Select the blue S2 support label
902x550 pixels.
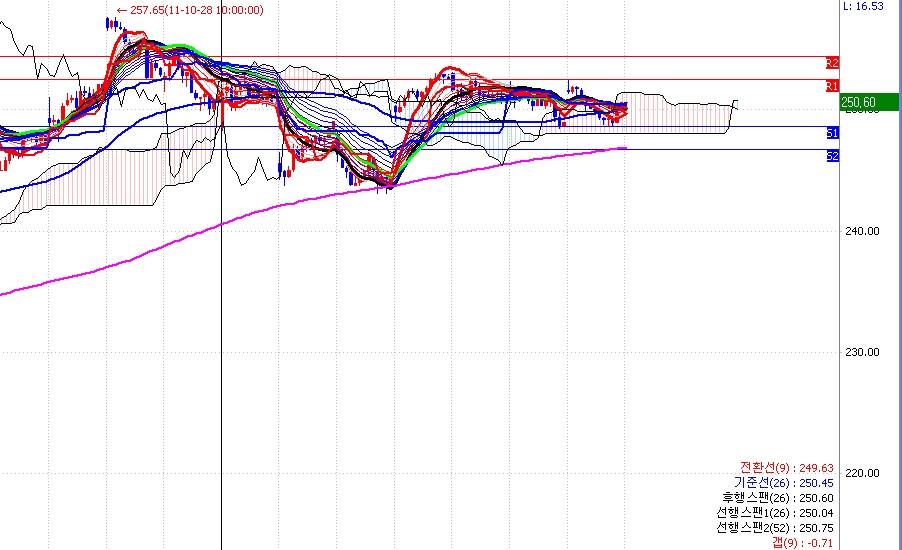pos(832,156)
